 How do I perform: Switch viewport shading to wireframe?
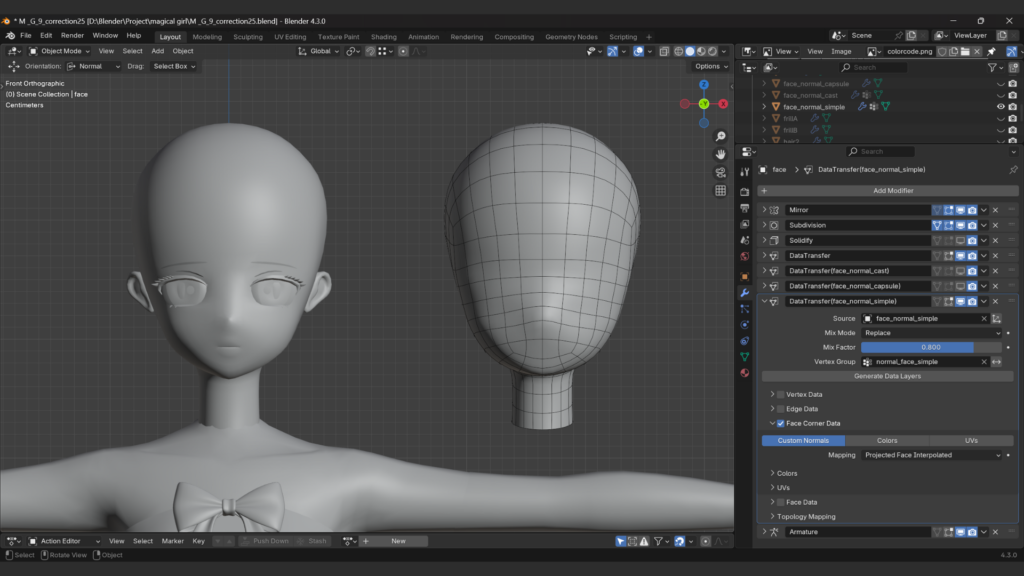click(x=677, y=51)
